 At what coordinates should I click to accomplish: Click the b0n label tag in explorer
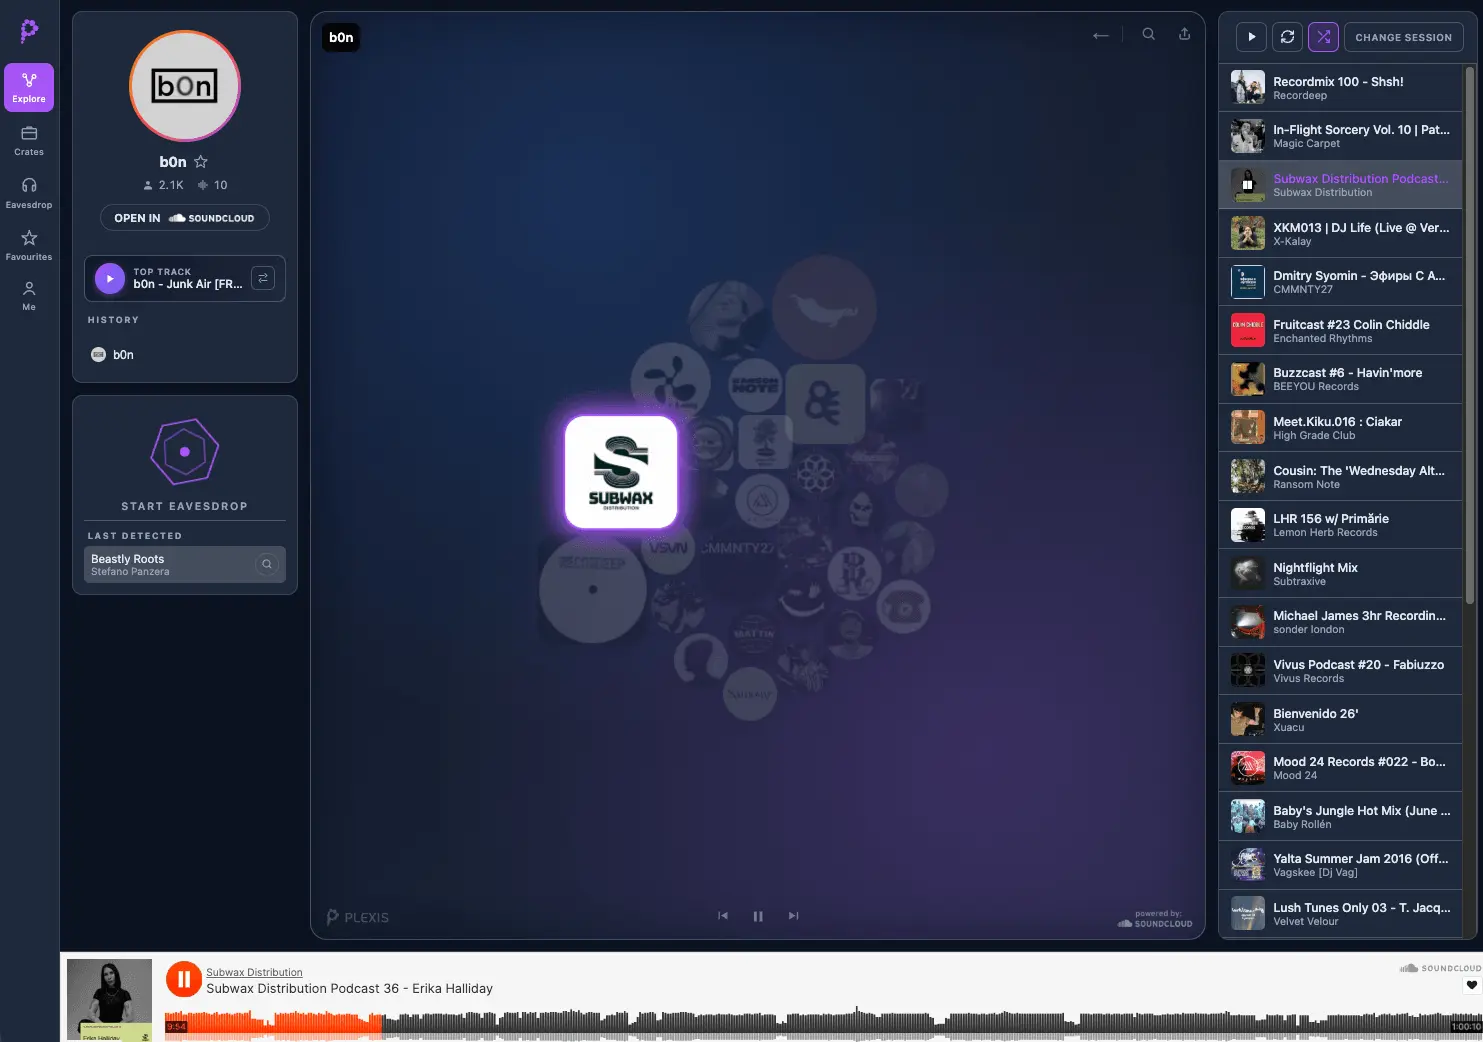(x=341, y=38)
